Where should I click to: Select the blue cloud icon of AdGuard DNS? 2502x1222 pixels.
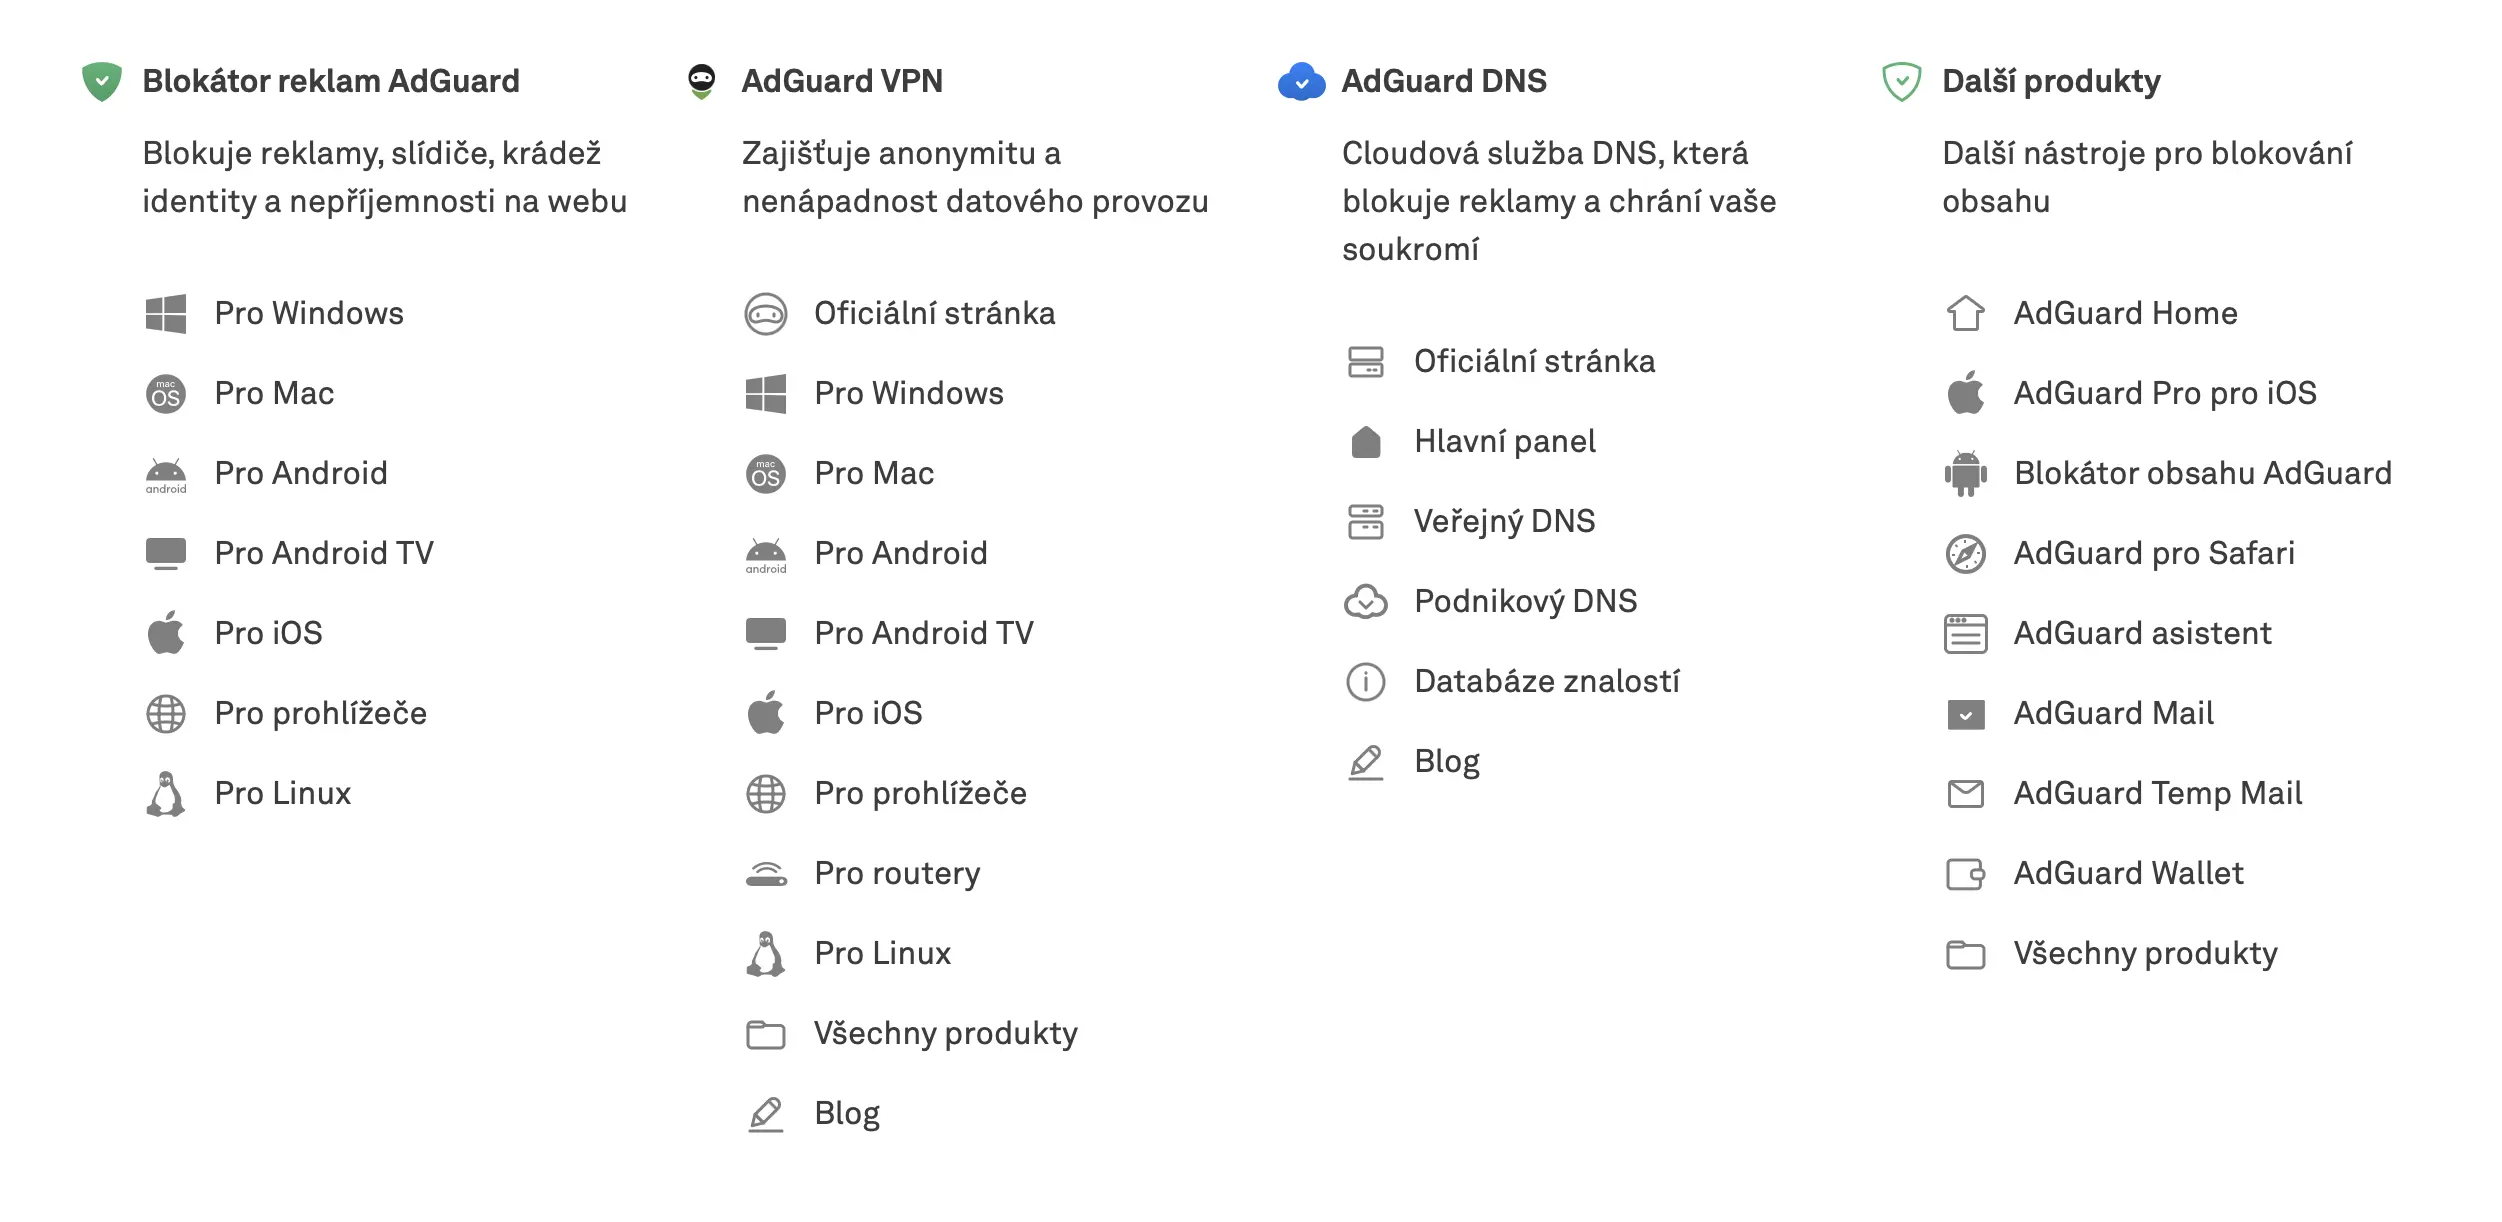pos(1300,80)
